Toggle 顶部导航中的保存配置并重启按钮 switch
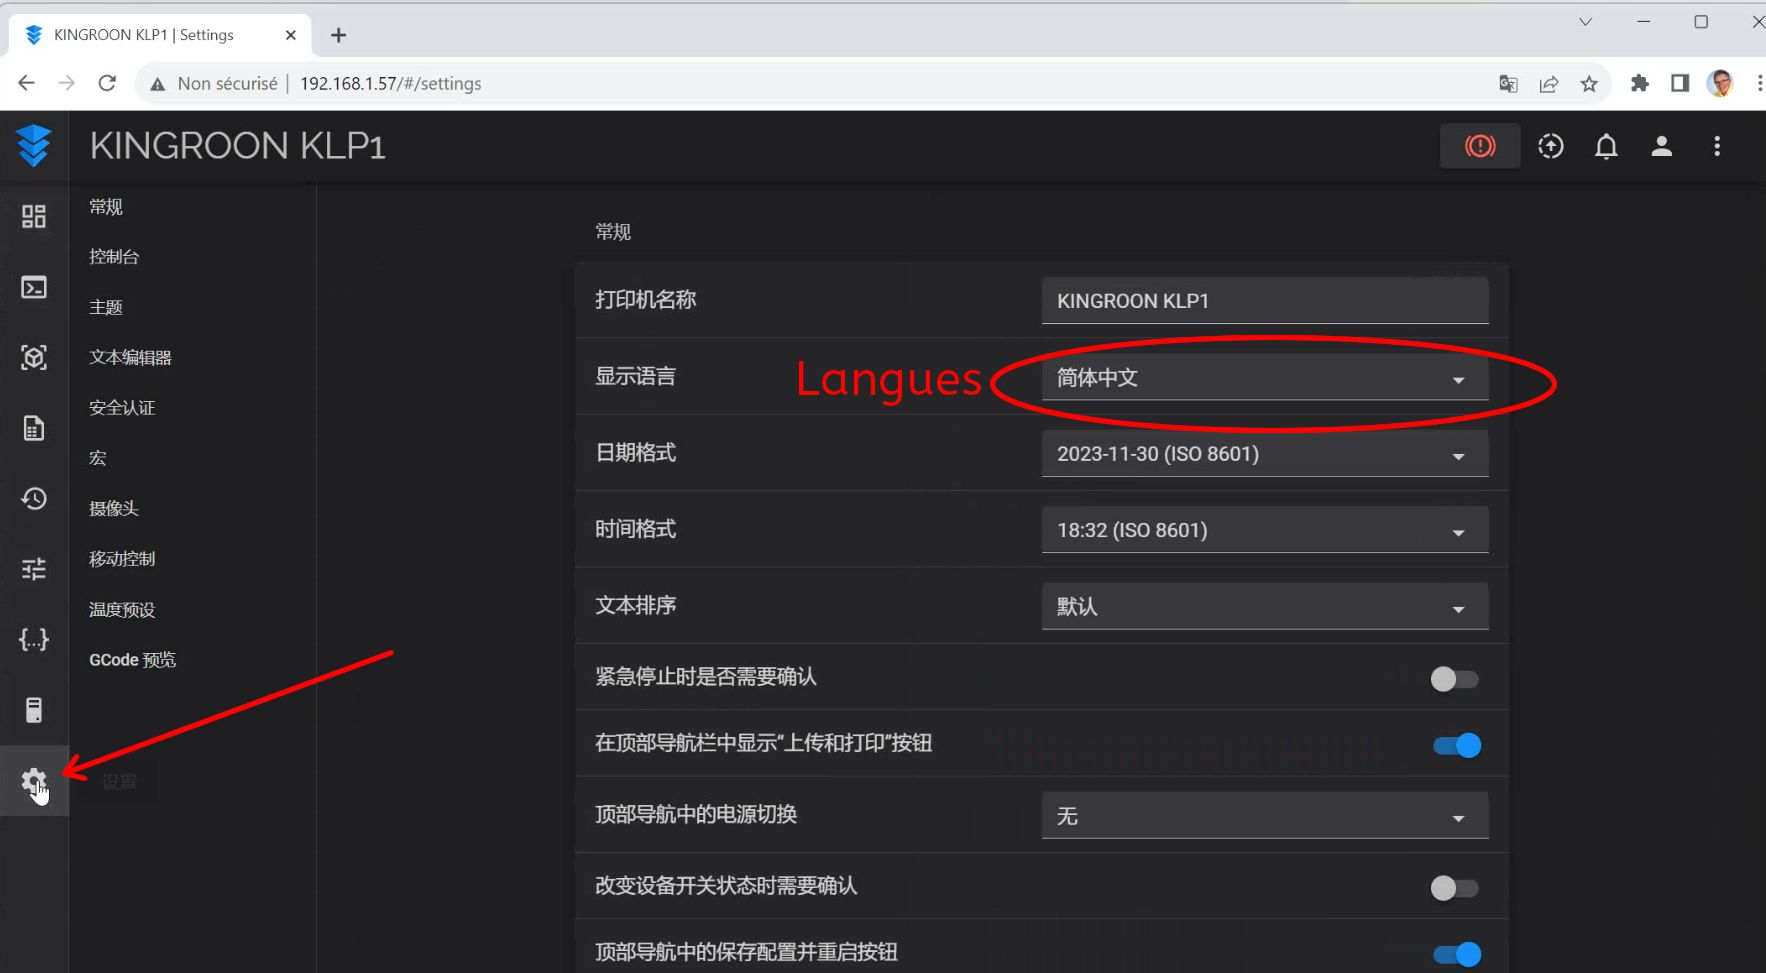The height and width of the screenshot is (973, 1766). click(1458, 954)
